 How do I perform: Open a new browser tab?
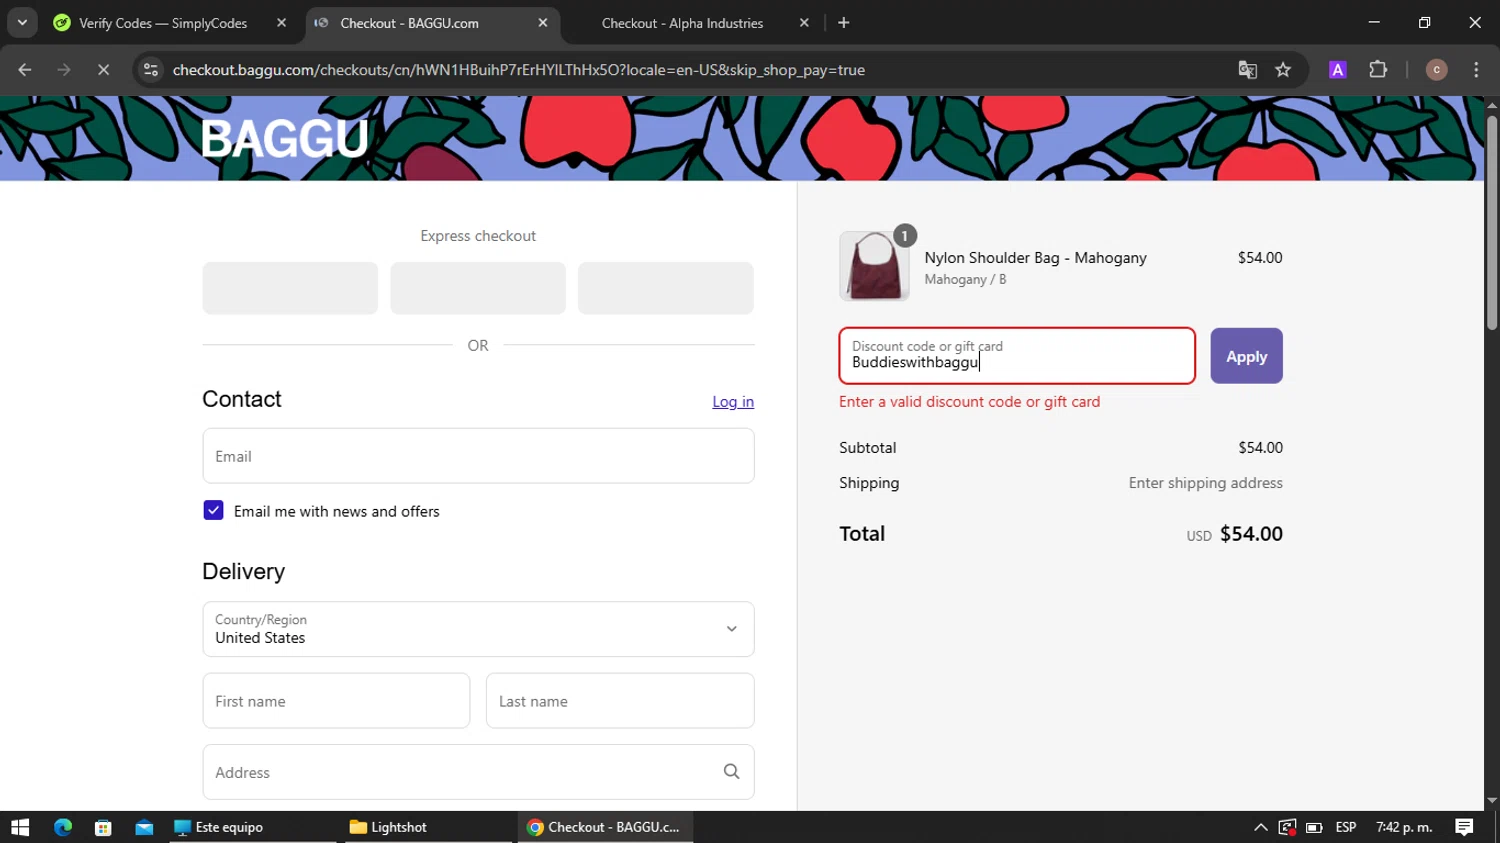pos(844,23)
